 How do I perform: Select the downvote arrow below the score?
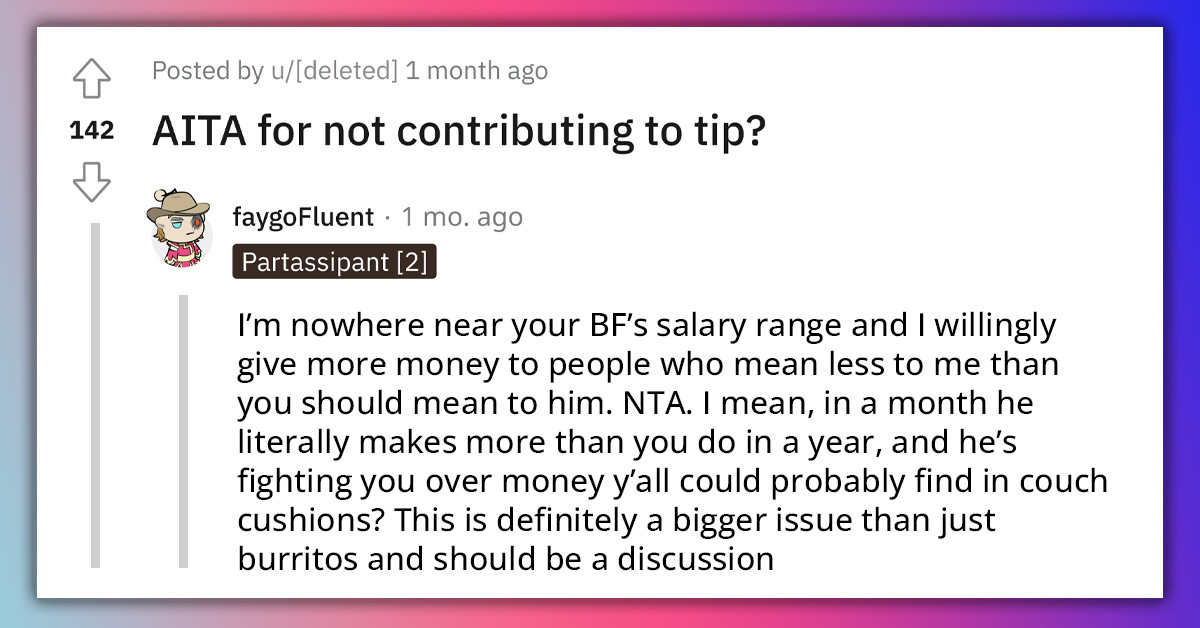click(x=92, y=180)
